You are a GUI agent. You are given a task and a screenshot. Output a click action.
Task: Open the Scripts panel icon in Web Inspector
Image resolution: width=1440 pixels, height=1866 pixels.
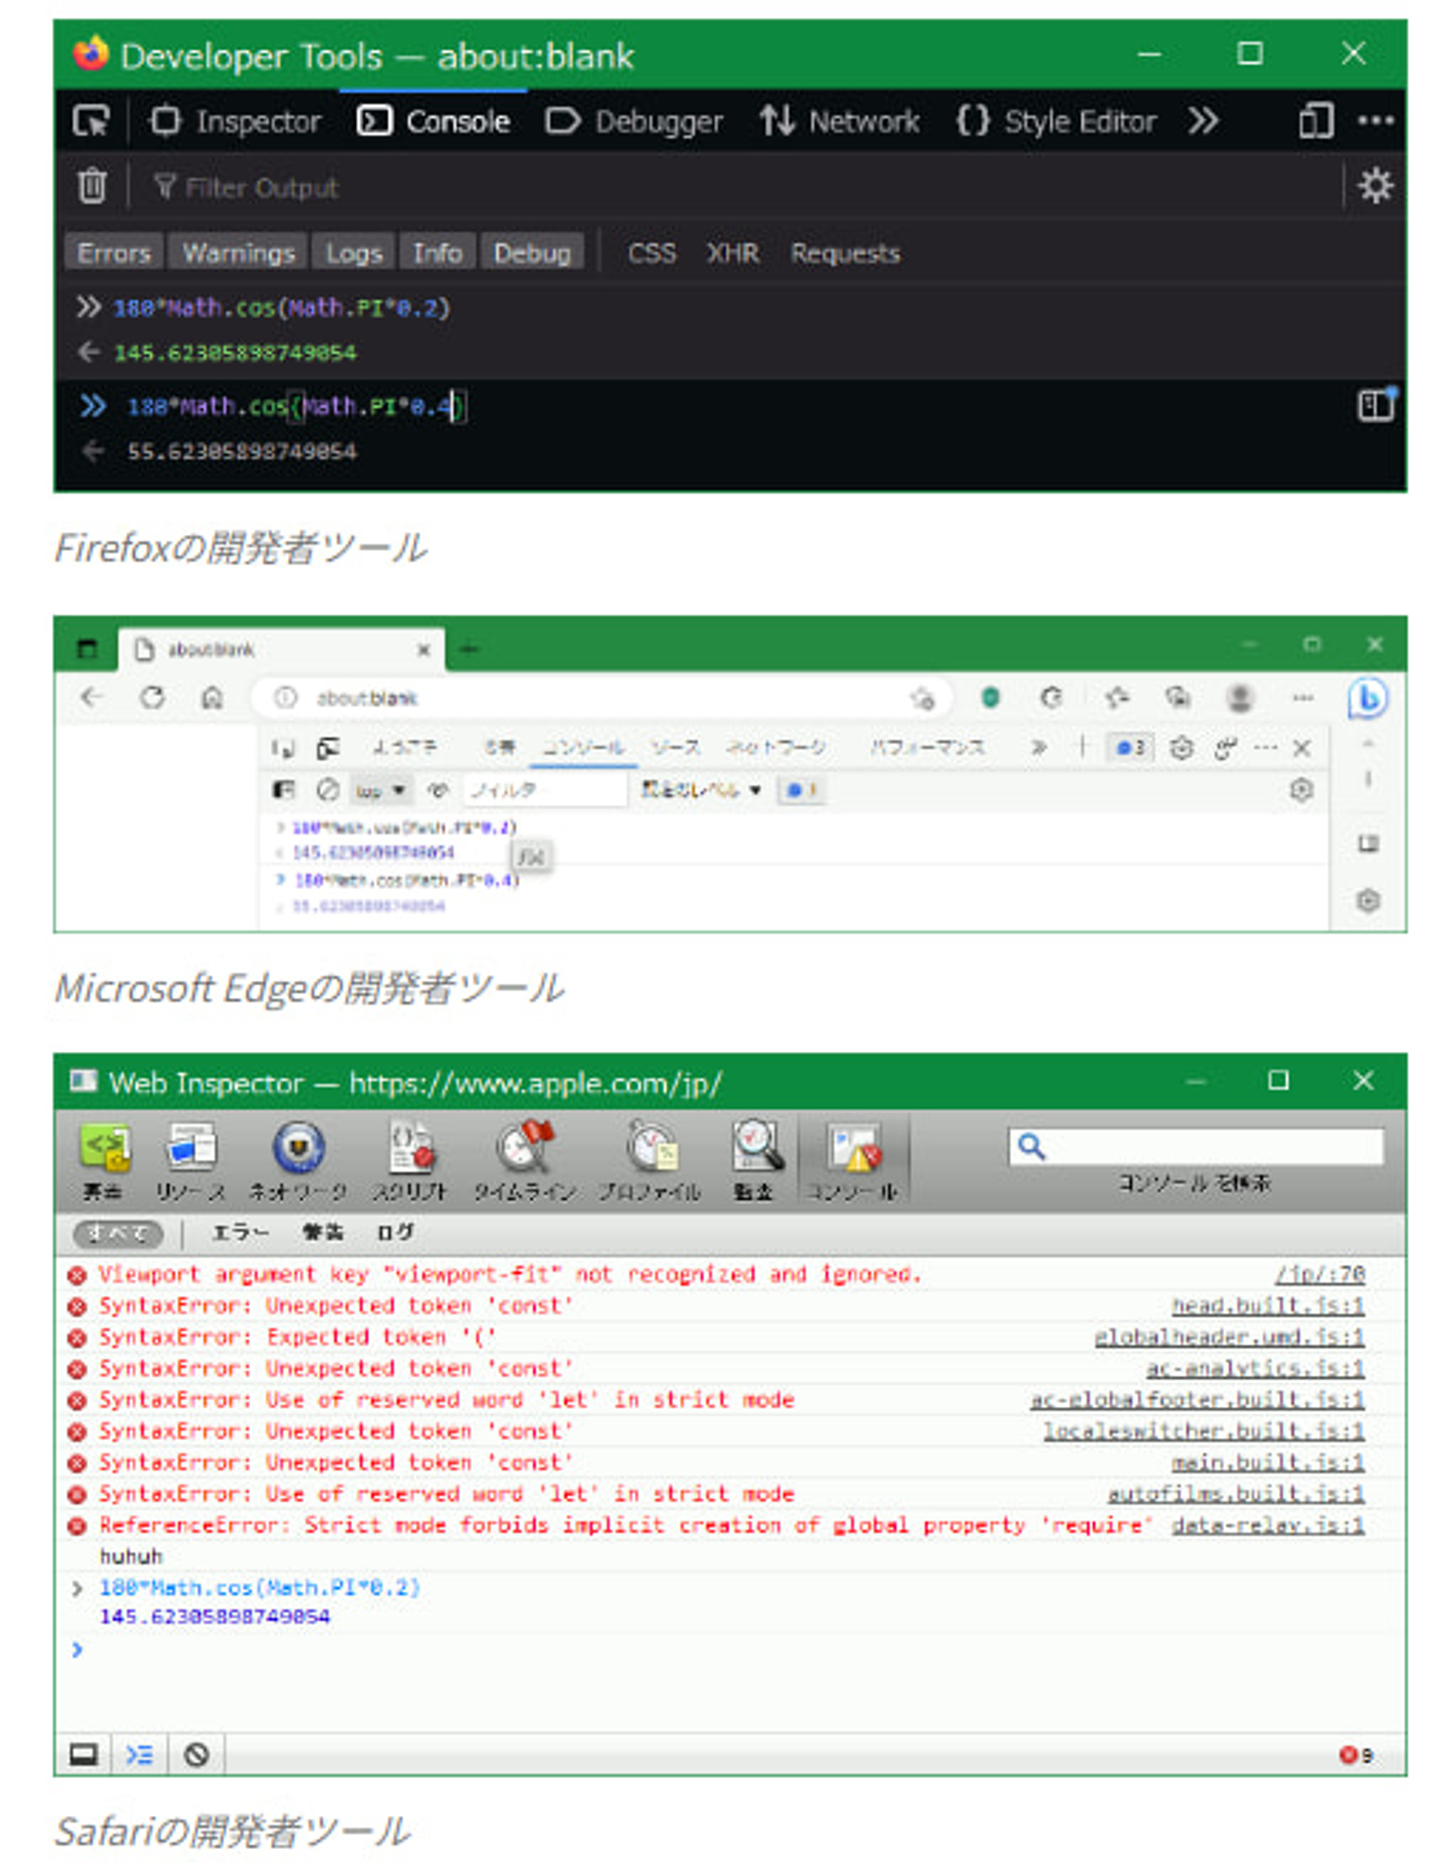[410, 1160]
